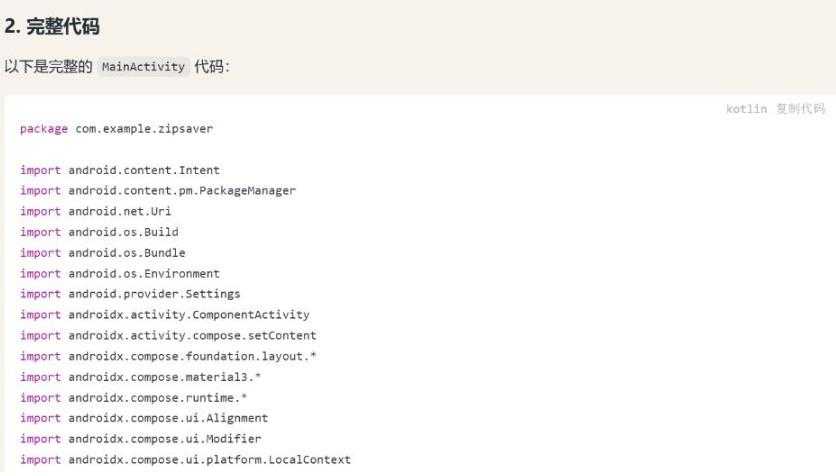The width and height of the screenshot is (836, 476).
Task: Click the platform.LocalContext import line
Action: pos(186,460)
